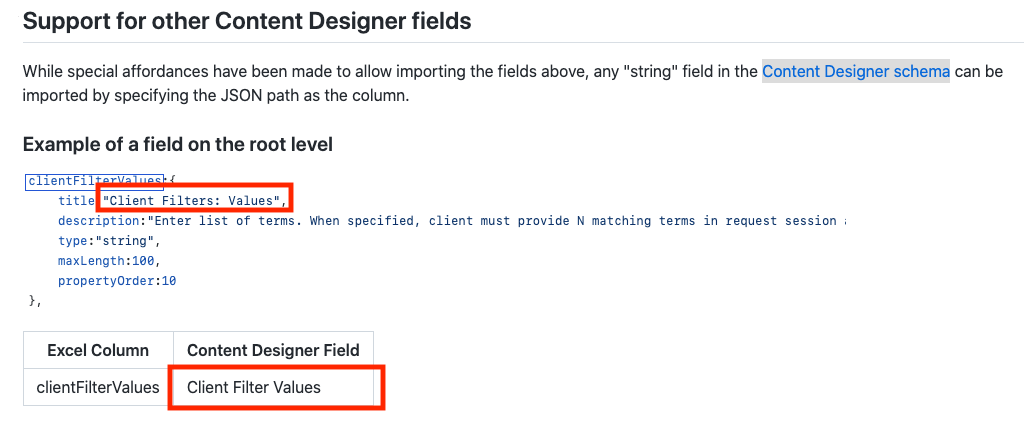The image size is (1024, 421).
Task: Click the maxLength:100 code line
Action: pos(109,261)
